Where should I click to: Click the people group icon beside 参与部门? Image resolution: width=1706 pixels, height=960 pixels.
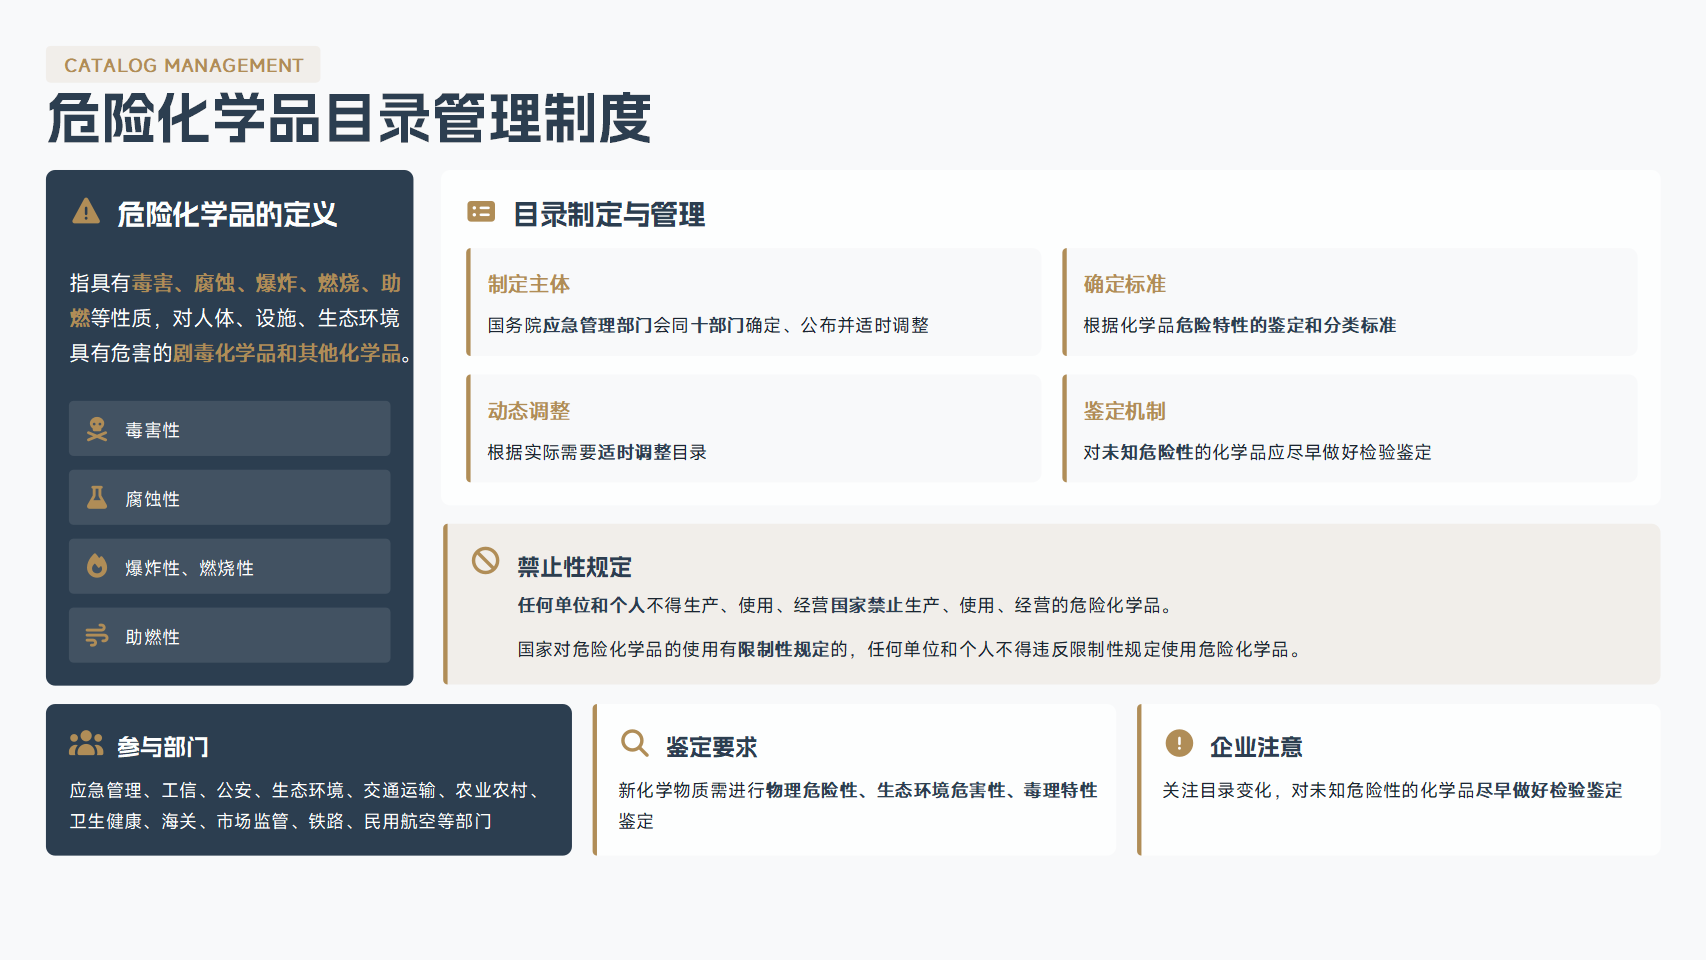tap(86, 744)
